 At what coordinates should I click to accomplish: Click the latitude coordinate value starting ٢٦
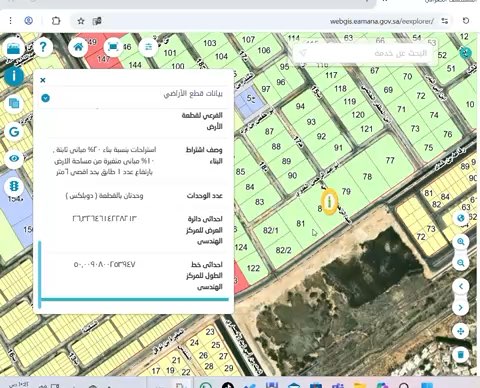104,219
